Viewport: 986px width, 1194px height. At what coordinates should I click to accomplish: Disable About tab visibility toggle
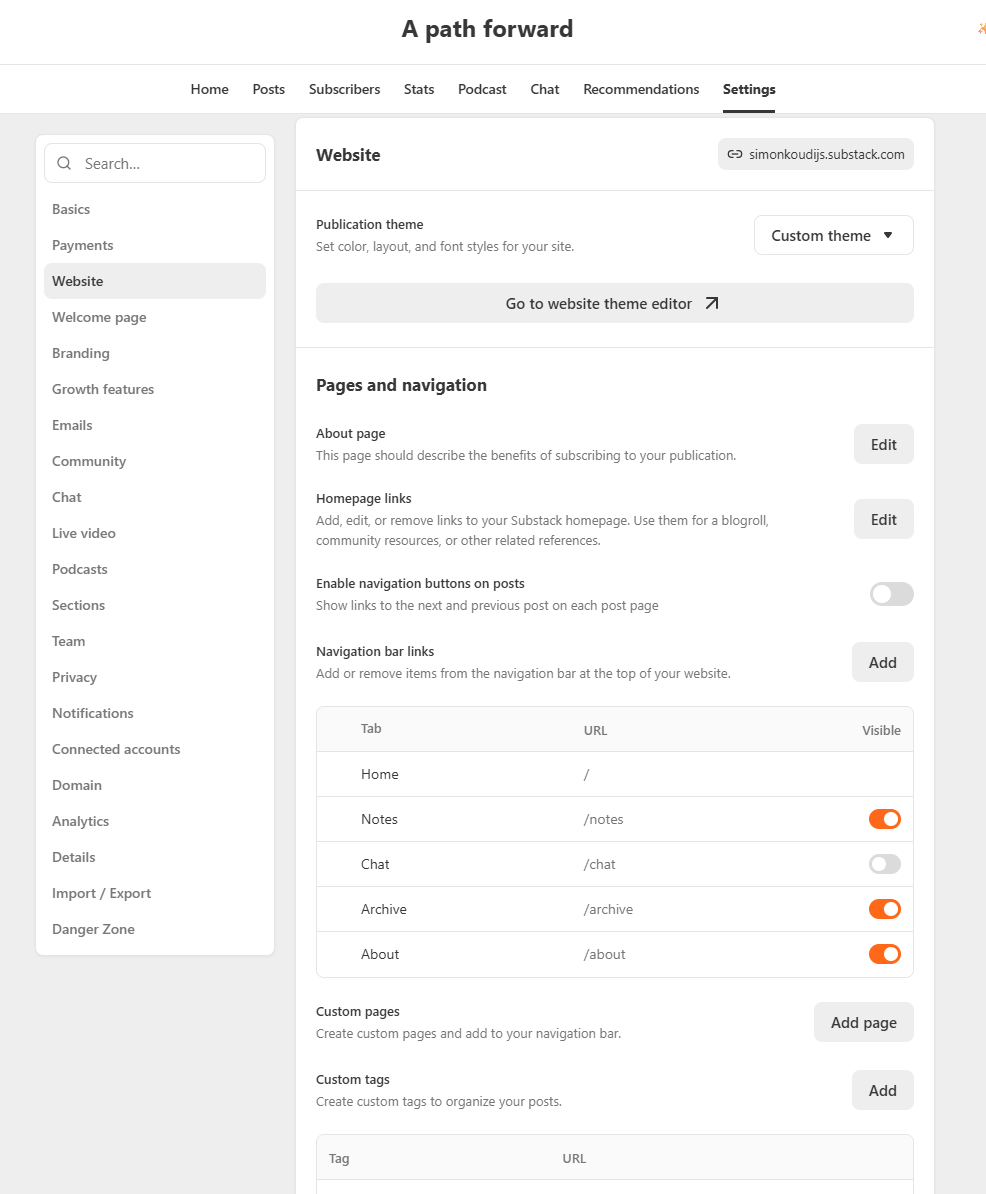[885, 954]
